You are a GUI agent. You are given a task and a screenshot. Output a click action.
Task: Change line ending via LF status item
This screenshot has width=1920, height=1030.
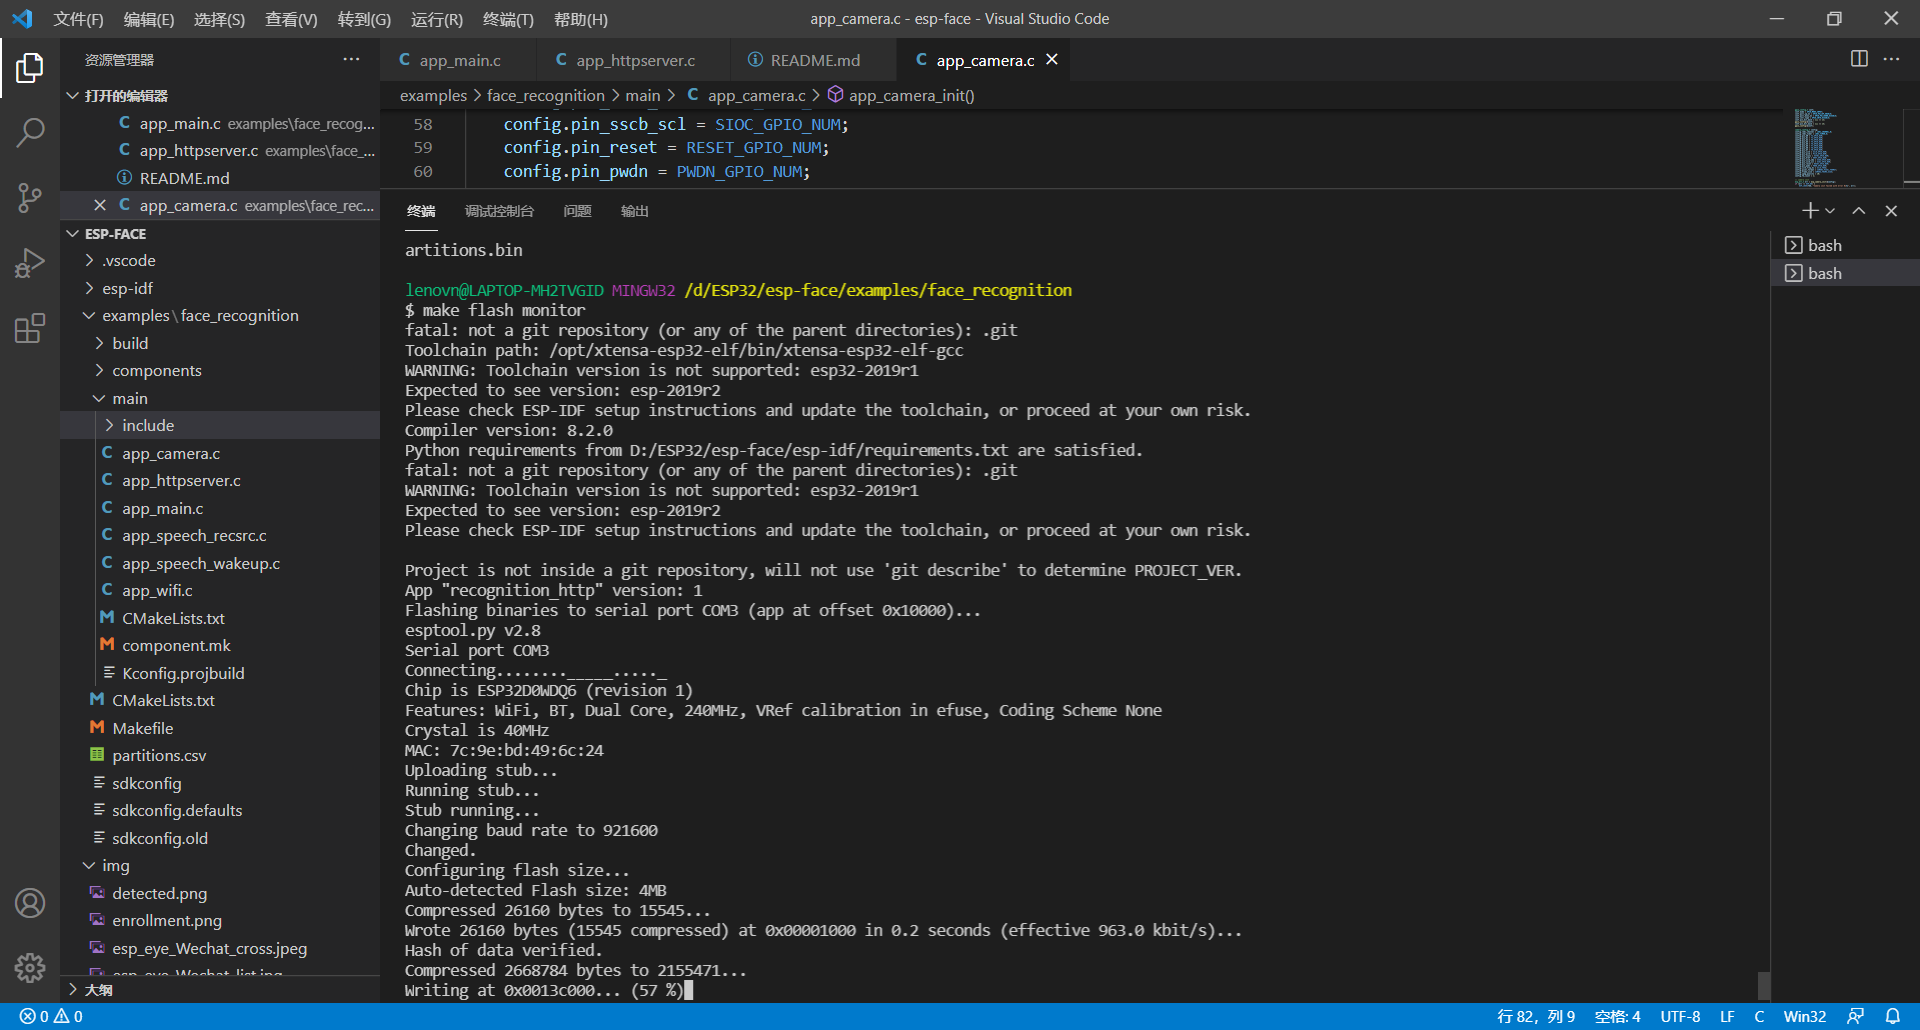(1727, 1016)
